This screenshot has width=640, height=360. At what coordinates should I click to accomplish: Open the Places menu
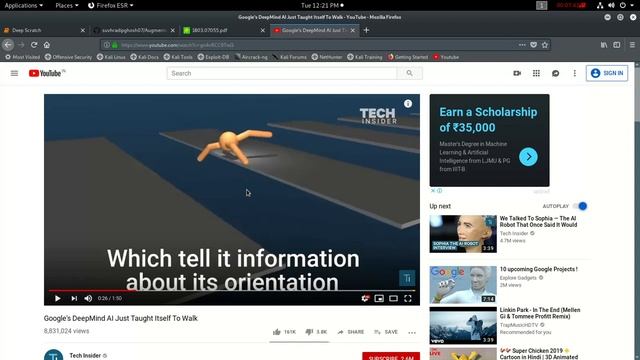pyautogui.click(x=67, y=5)
